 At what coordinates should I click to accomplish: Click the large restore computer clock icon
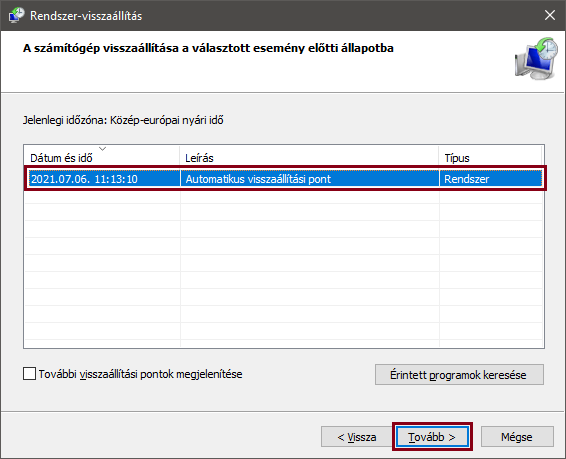coord(536,58)
